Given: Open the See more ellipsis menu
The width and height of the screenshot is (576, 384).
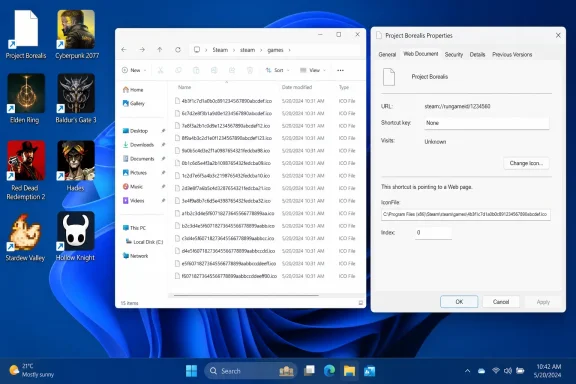Looking at the screenshot, I should point(341,70).
